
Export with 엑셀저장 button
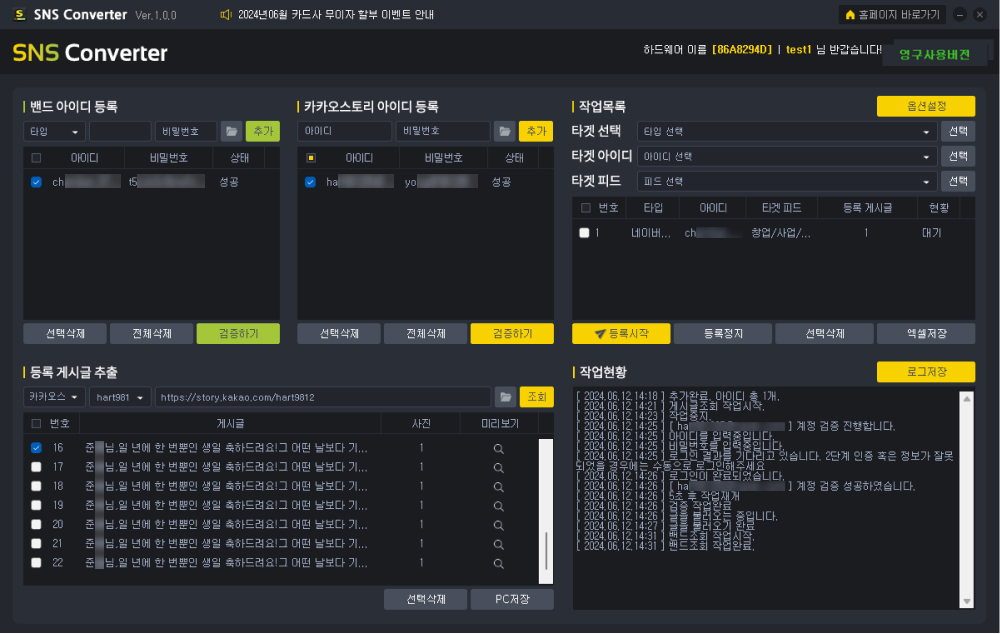(926, 334)
